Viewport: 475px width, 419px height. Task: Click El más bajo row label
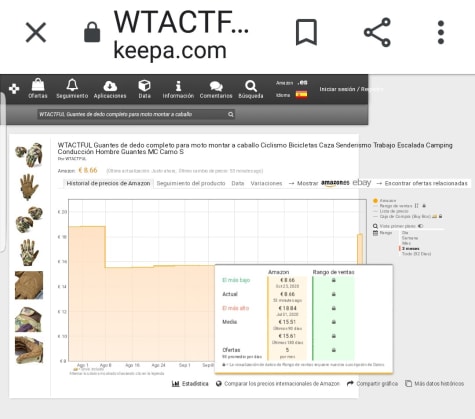click(236, 280)
